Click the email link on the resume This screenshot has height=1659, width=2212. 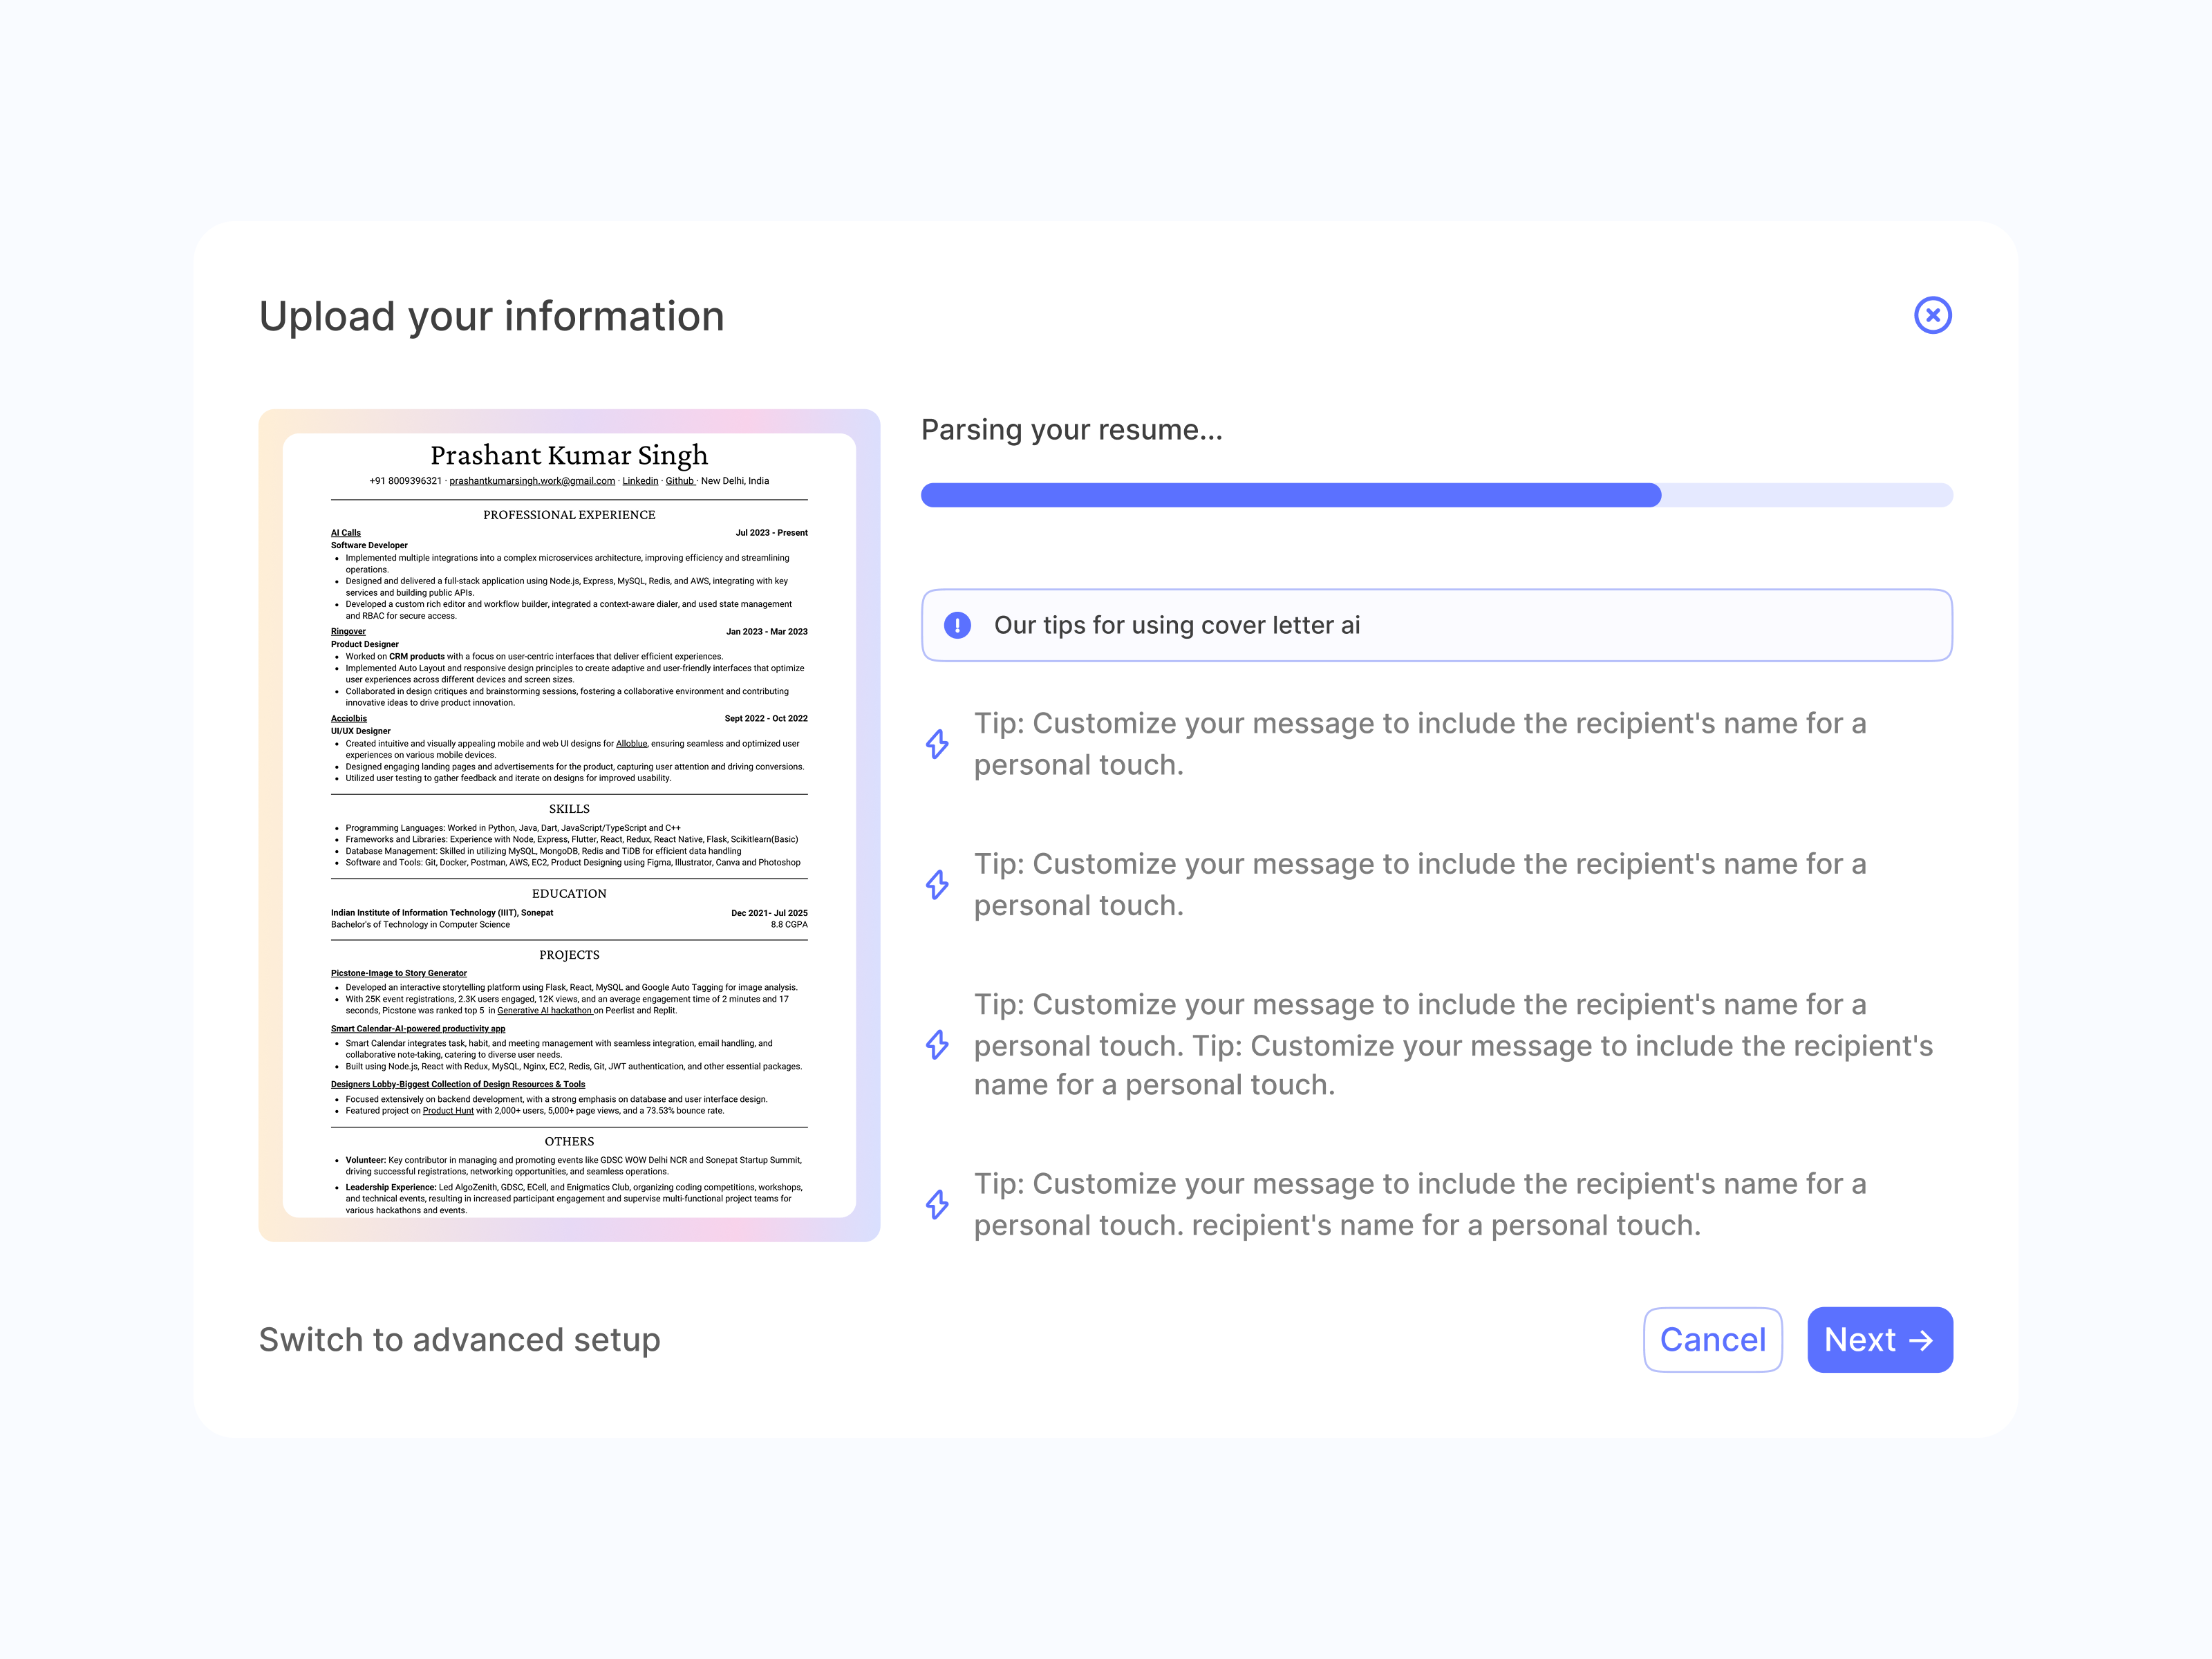532,481
